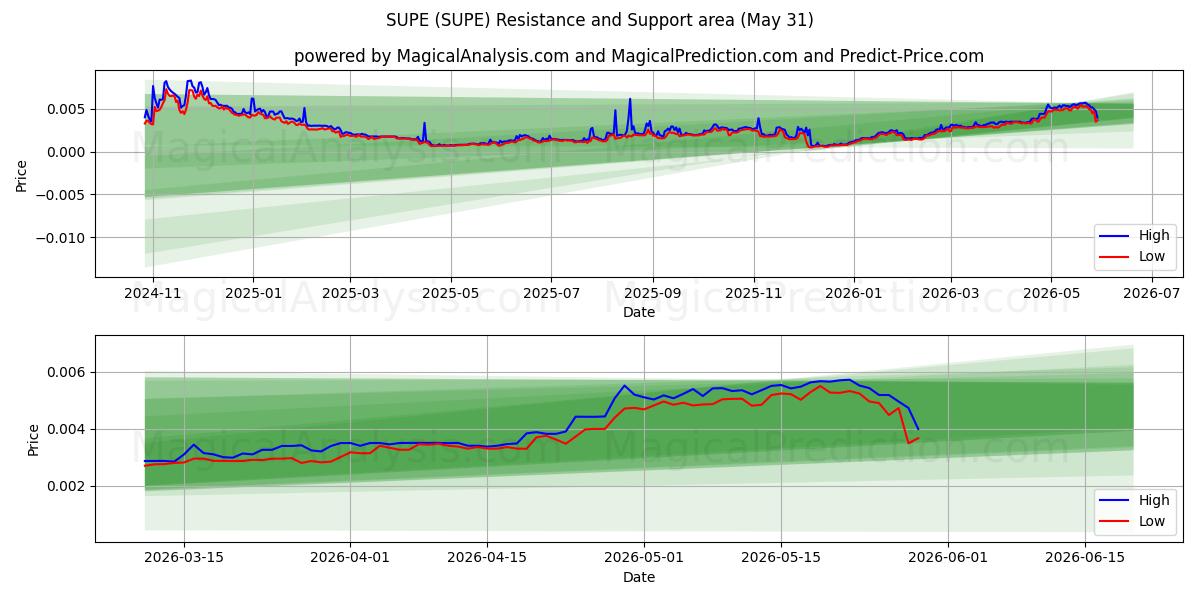
Task: Click the 'Date' axis label under top chart
Action: (x=639, y=312)
